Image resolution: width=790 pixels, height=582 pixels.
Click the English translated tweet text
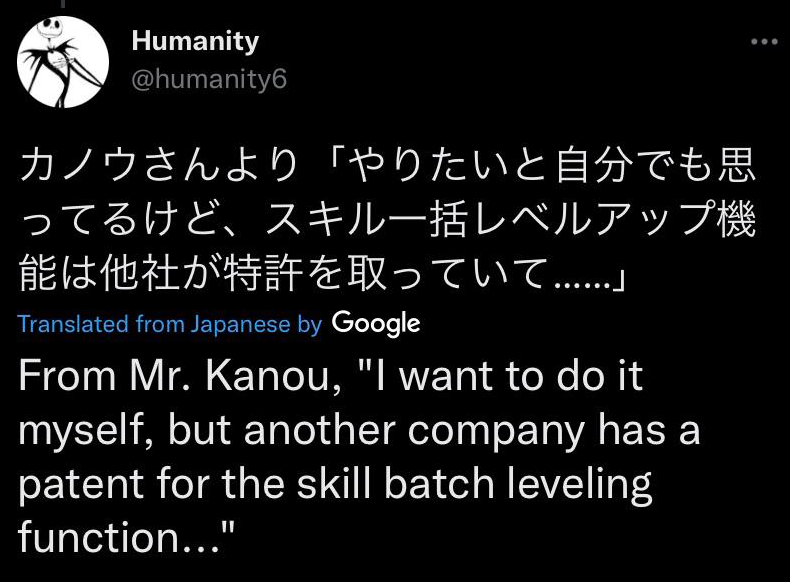point(360,457)
